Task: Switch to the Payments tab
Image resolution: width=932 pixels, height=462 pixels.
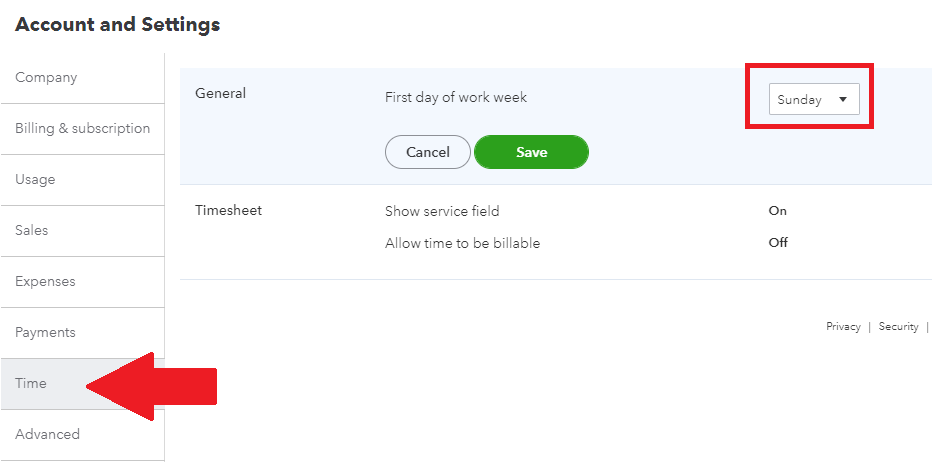Action: (x=45, y=333)
